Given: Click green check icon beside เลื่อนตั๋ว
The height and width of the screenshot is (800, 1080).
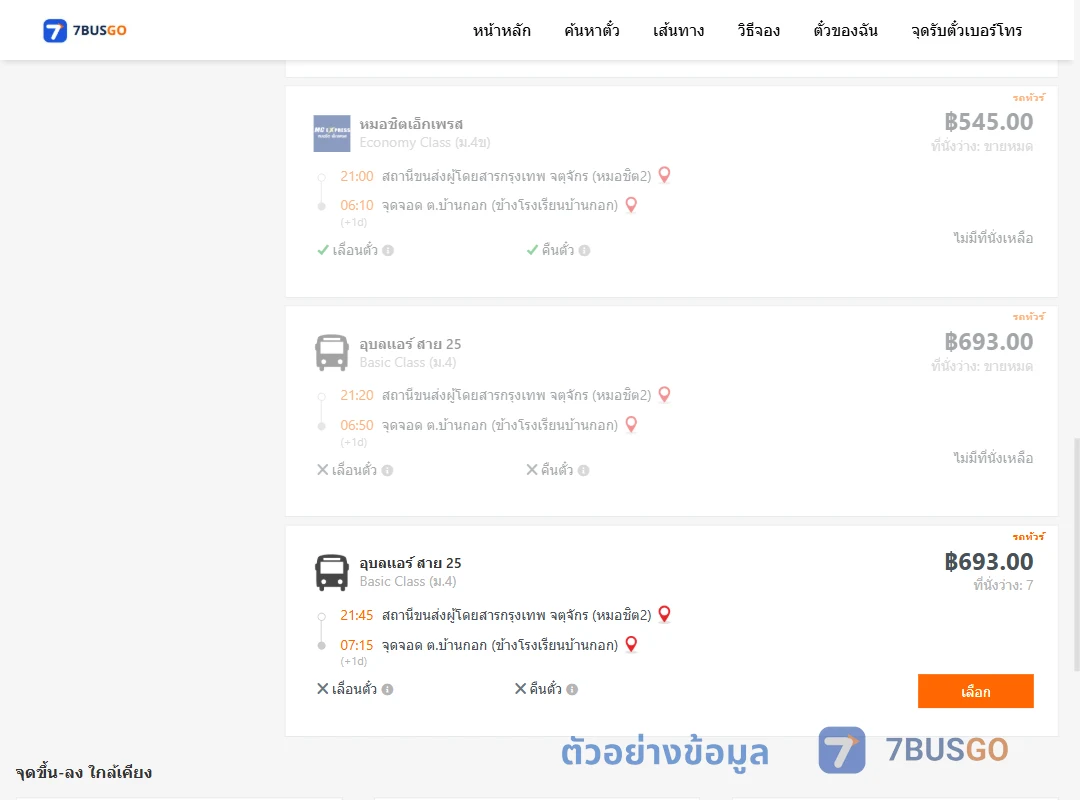Looking at the screenshot, I should pos(322,250).
